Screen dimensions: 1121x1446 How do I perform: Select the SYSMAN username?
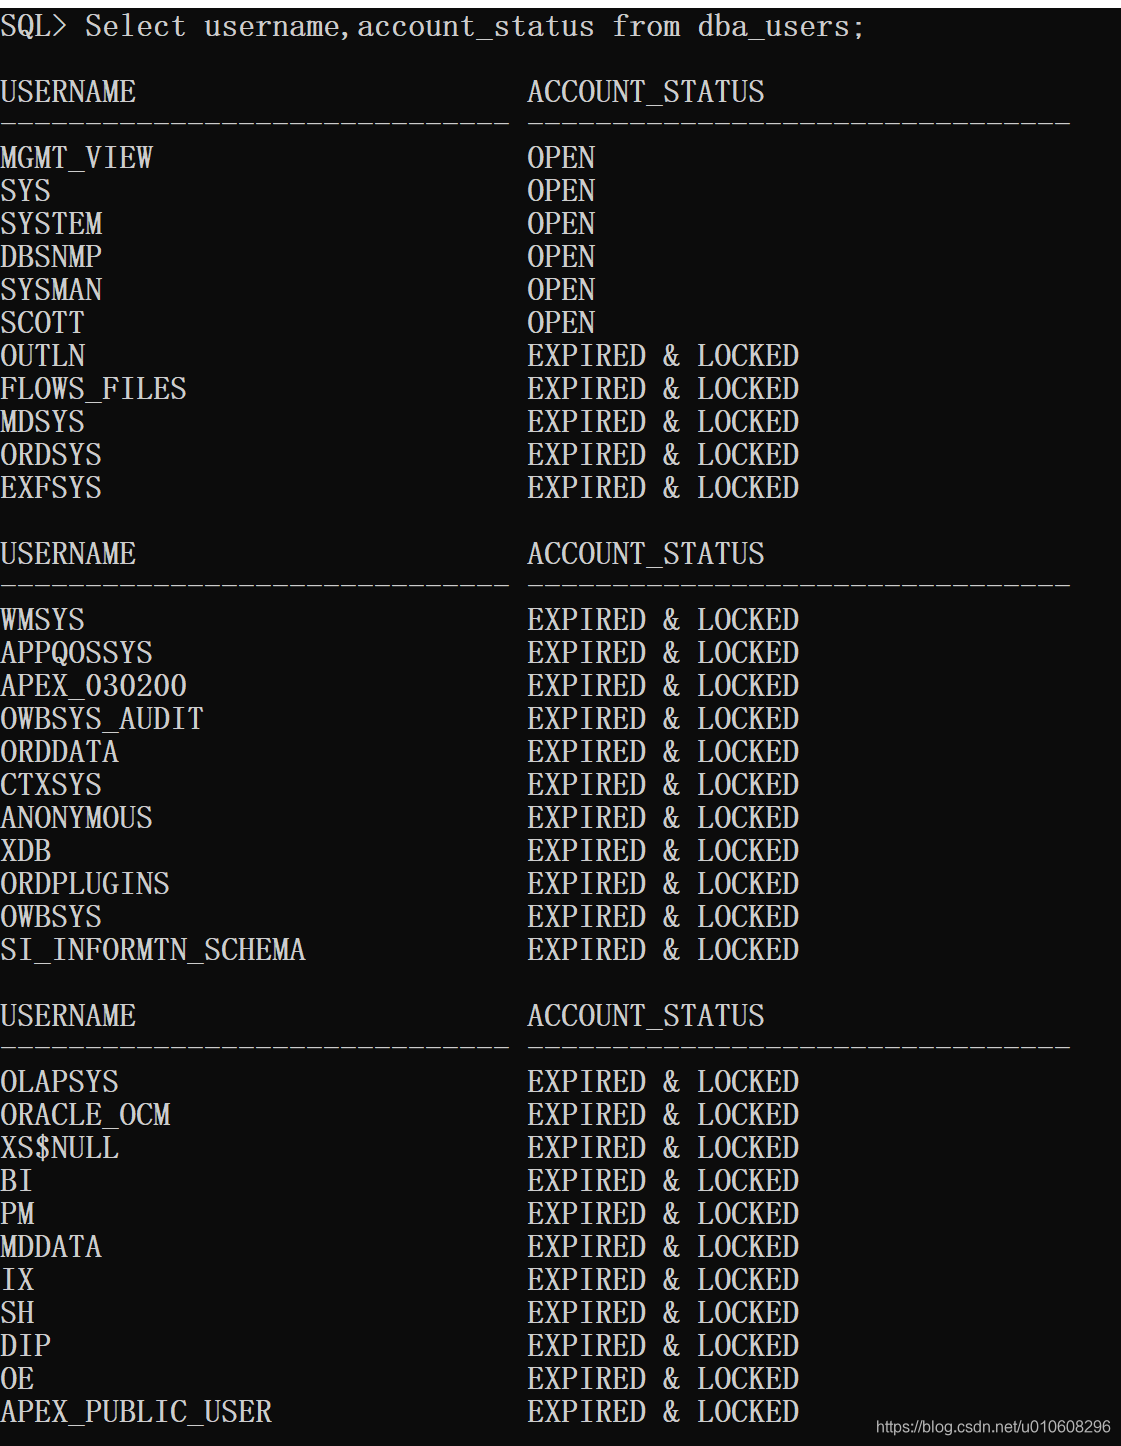(x=51, y=290)
